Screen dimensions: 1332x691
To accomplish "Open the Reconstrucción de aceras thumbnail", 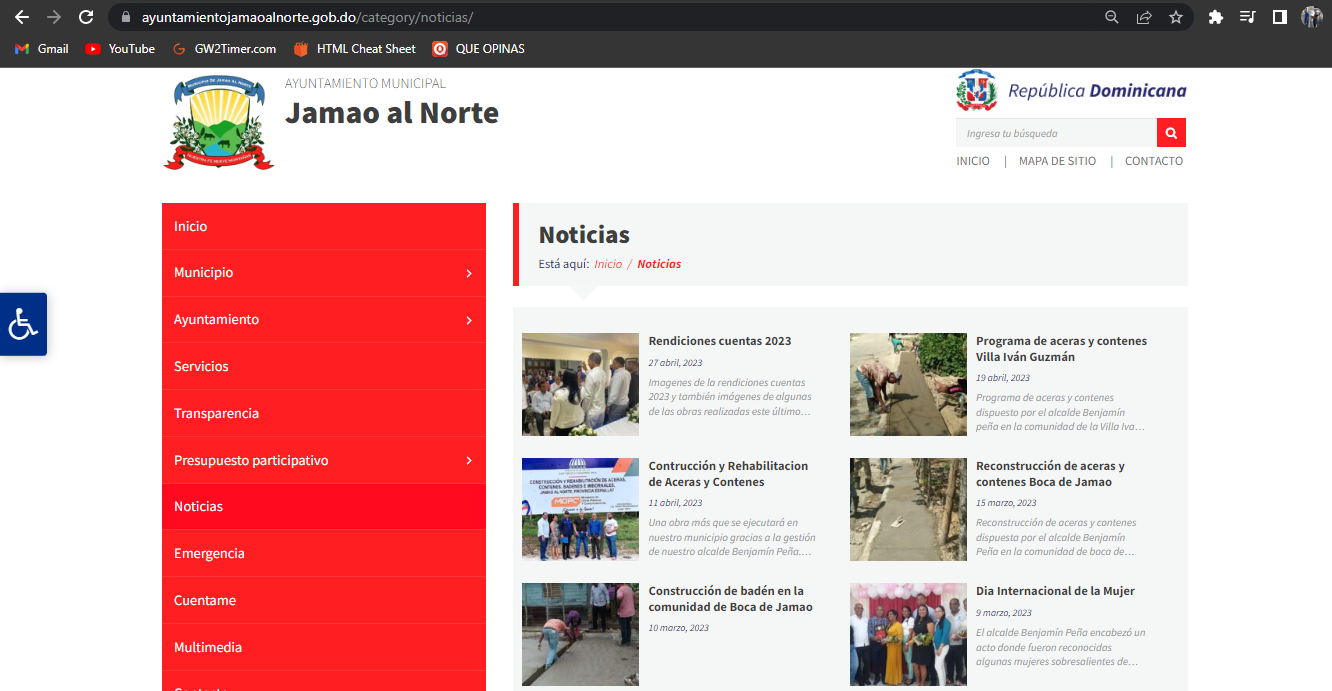I will click(908, 509).
